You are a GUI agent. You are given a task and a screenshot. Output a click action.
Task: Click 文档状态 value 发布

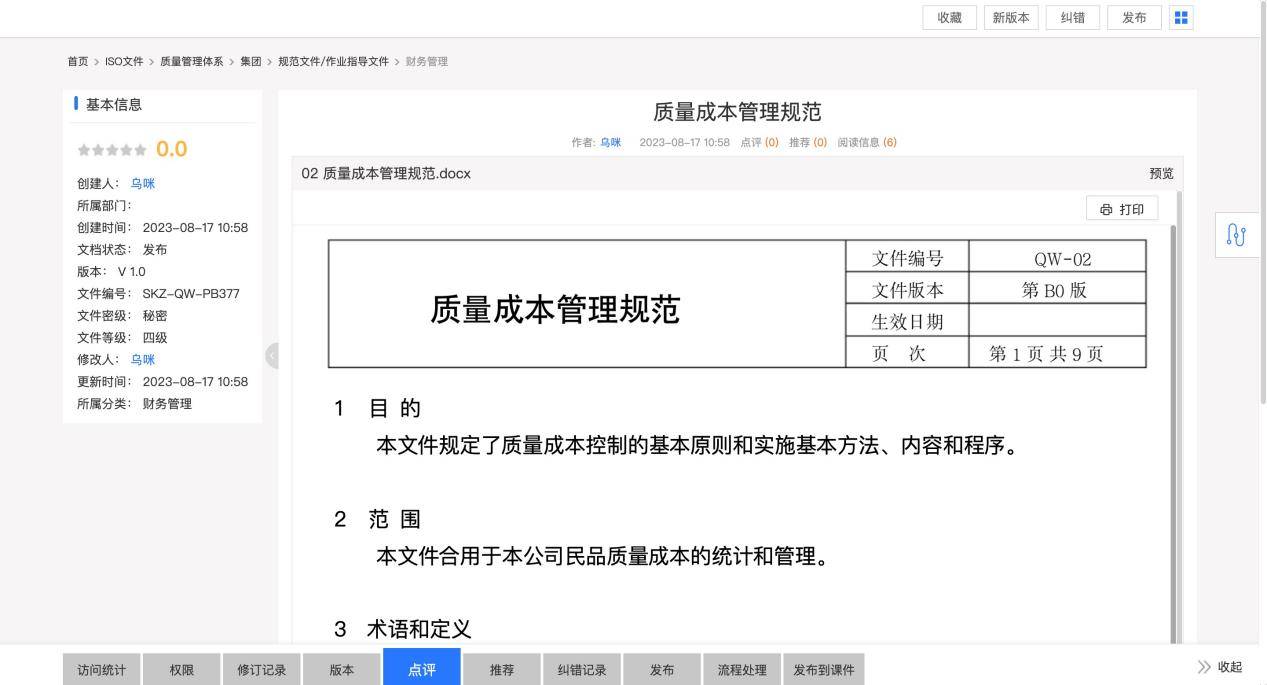point(155,250)
